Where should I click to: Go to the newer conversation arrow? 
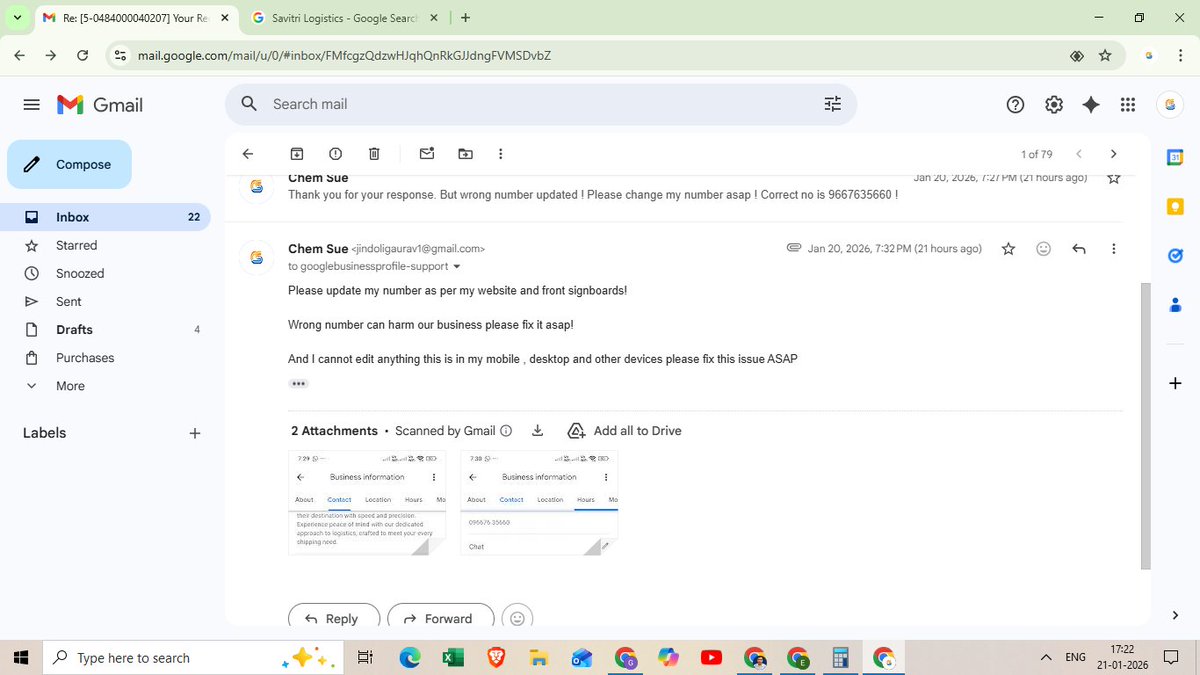(1078, 154)
